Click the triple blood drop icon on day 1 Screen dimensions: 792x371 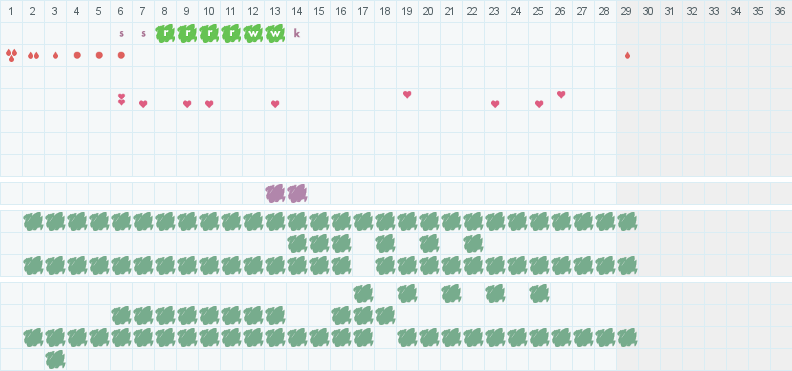tap(11, 55)
